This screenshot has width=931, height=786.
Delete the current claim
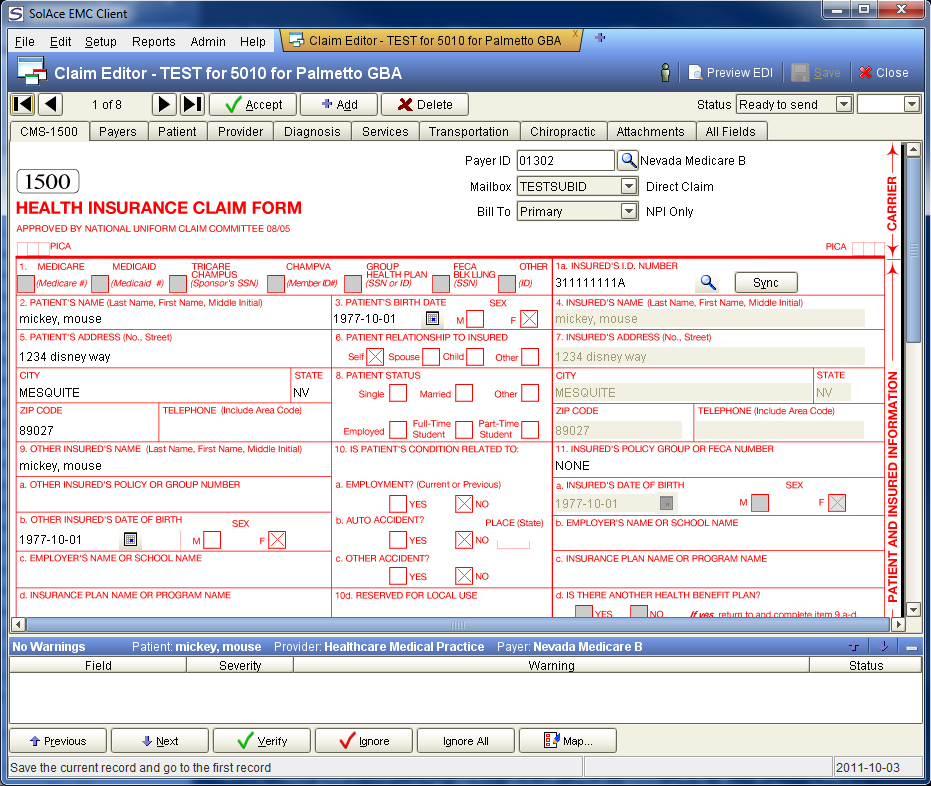(425, 104)
